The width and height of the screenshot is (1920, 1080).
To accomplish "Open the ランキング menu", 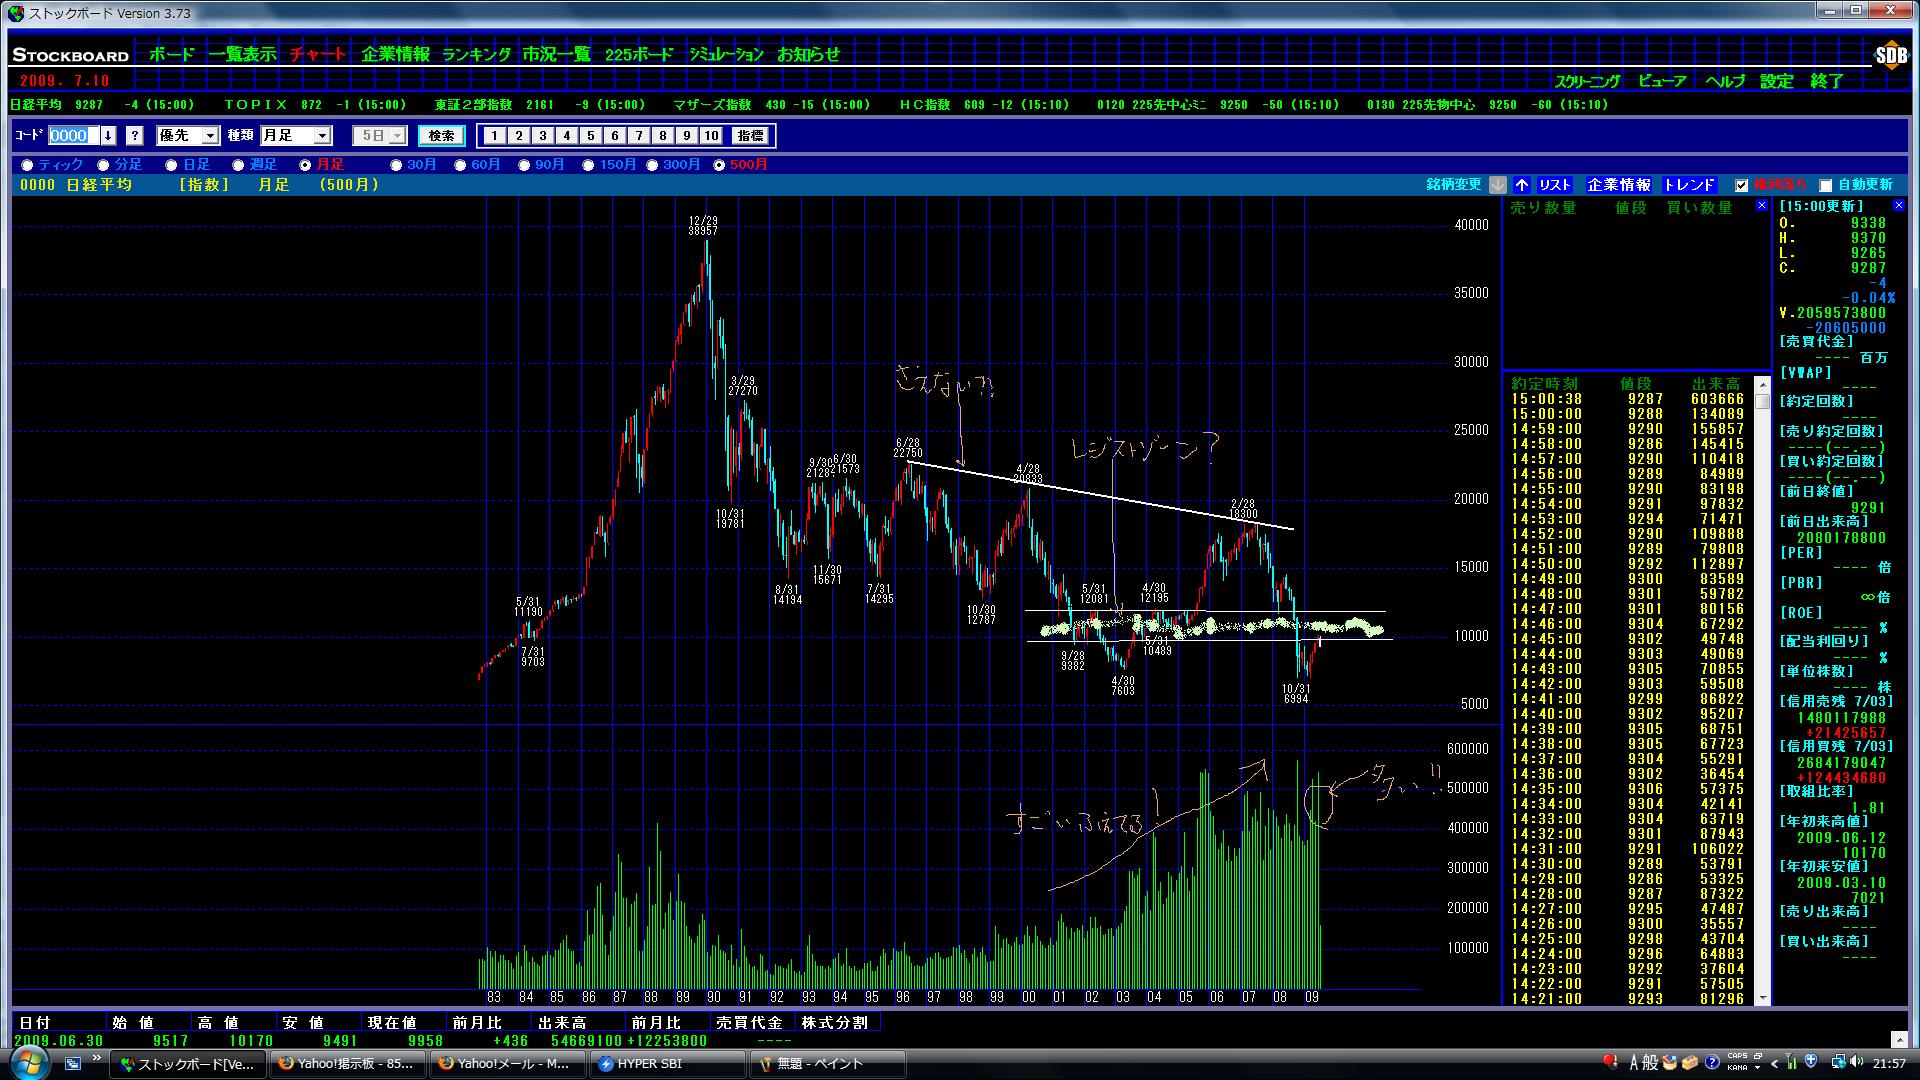I will [476, 55].
